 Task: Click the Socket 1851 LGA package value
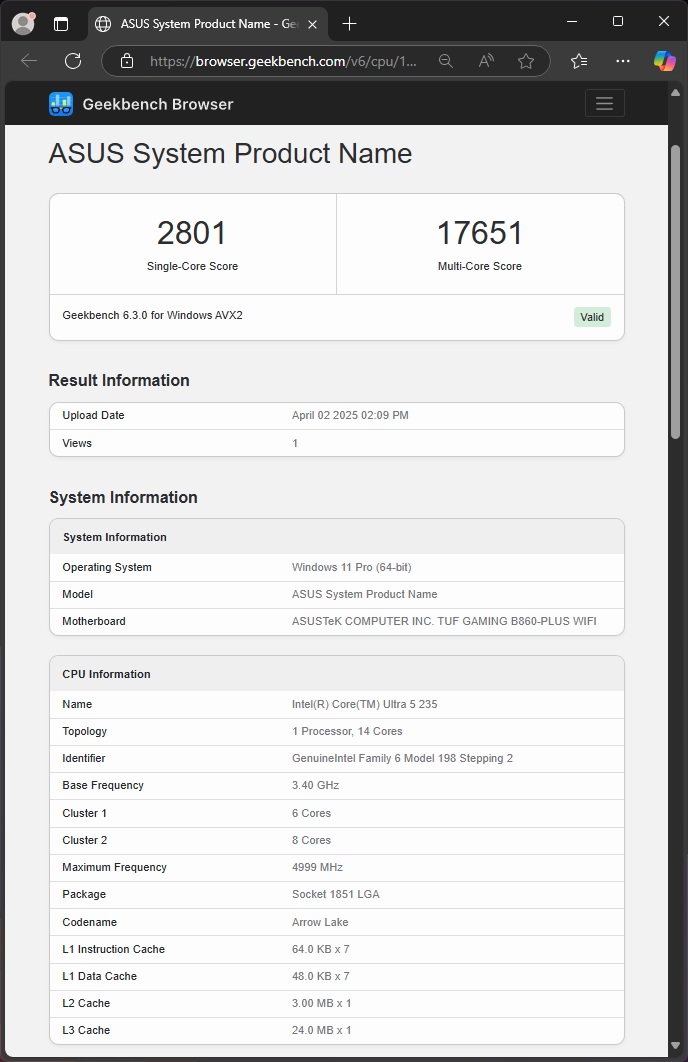pyautogui.click(x=335, y=894)
